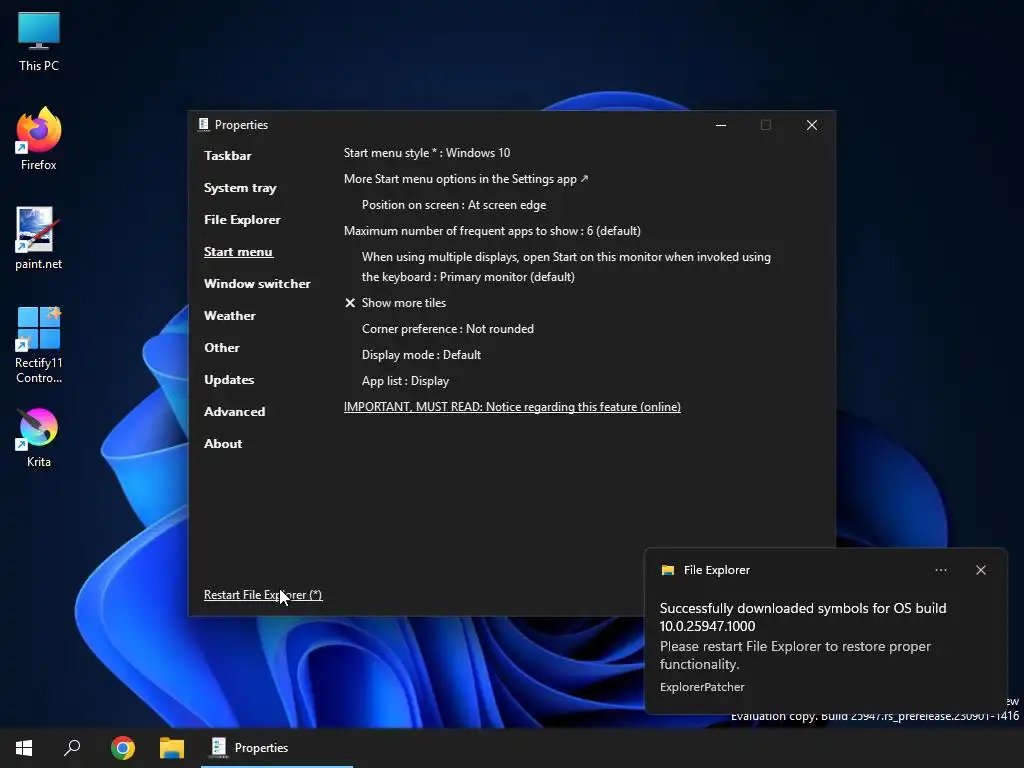
Task: Minimize the Properties window
Action: tap(721, 125)
